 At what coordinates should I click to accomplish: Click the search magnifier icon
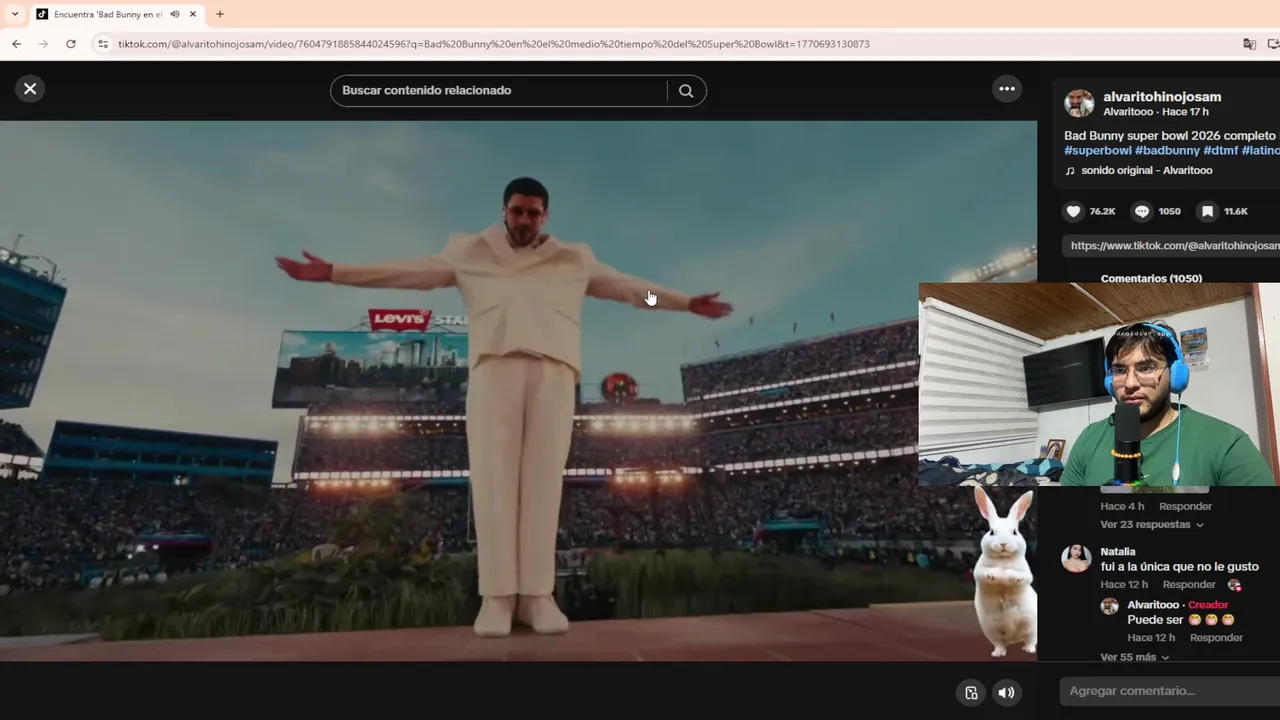pyautogui.click(x=686, y=90)
